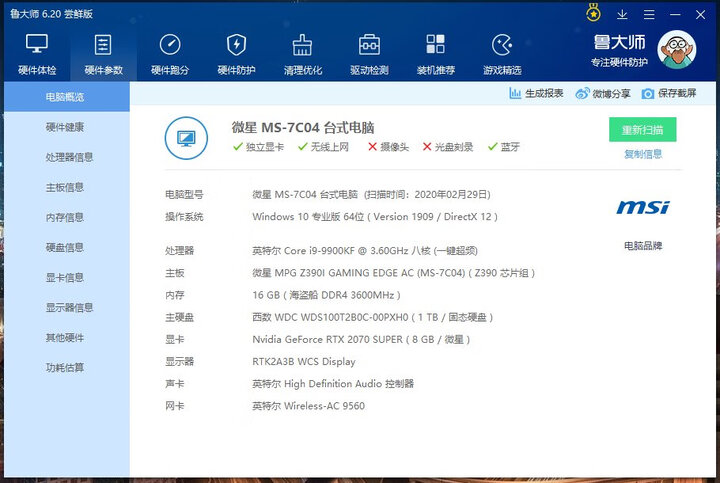
Task: Click the round computer monitor icon
Action: click(x=186, y=138)
